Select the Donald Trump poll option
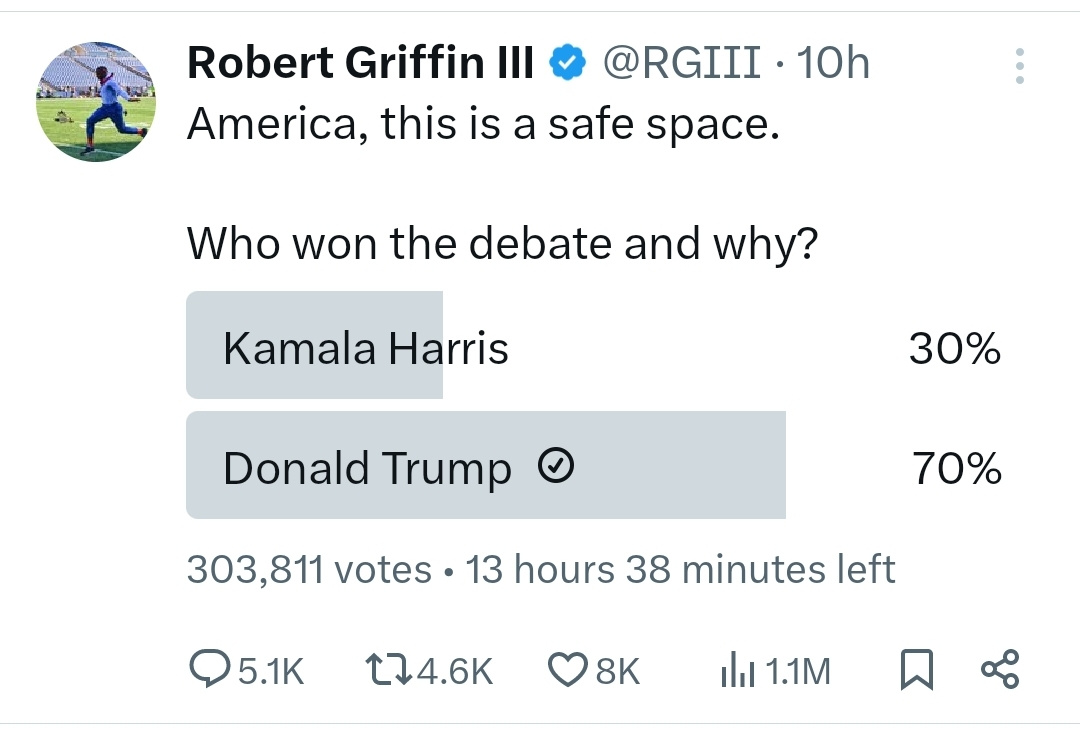The height and width of the screenshot is (749, 1080). click(x=367, y=468)
